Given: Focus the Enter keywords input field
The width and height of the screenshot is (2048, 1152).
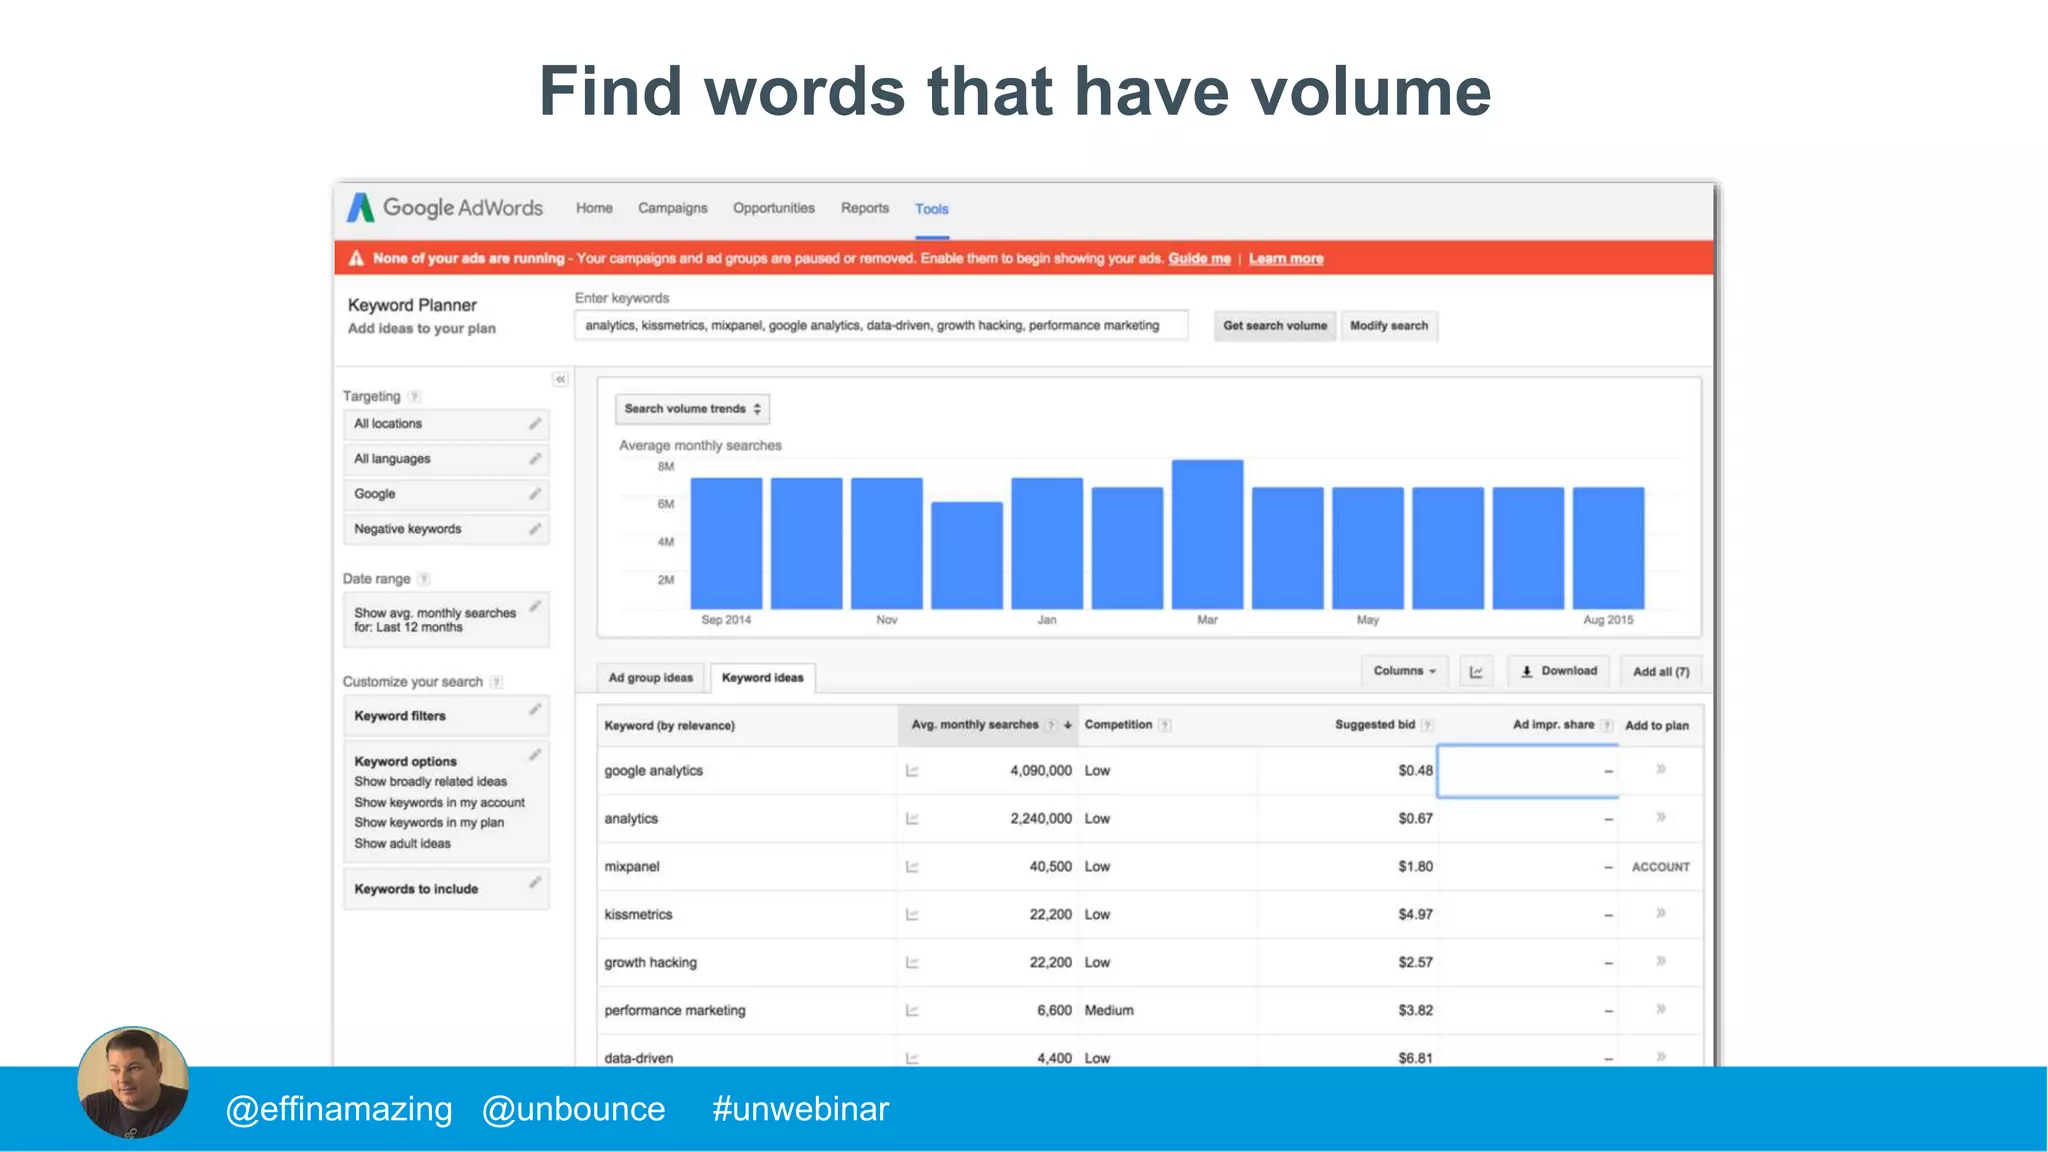Looking at the screenshot, I should [x=881, y=326].
